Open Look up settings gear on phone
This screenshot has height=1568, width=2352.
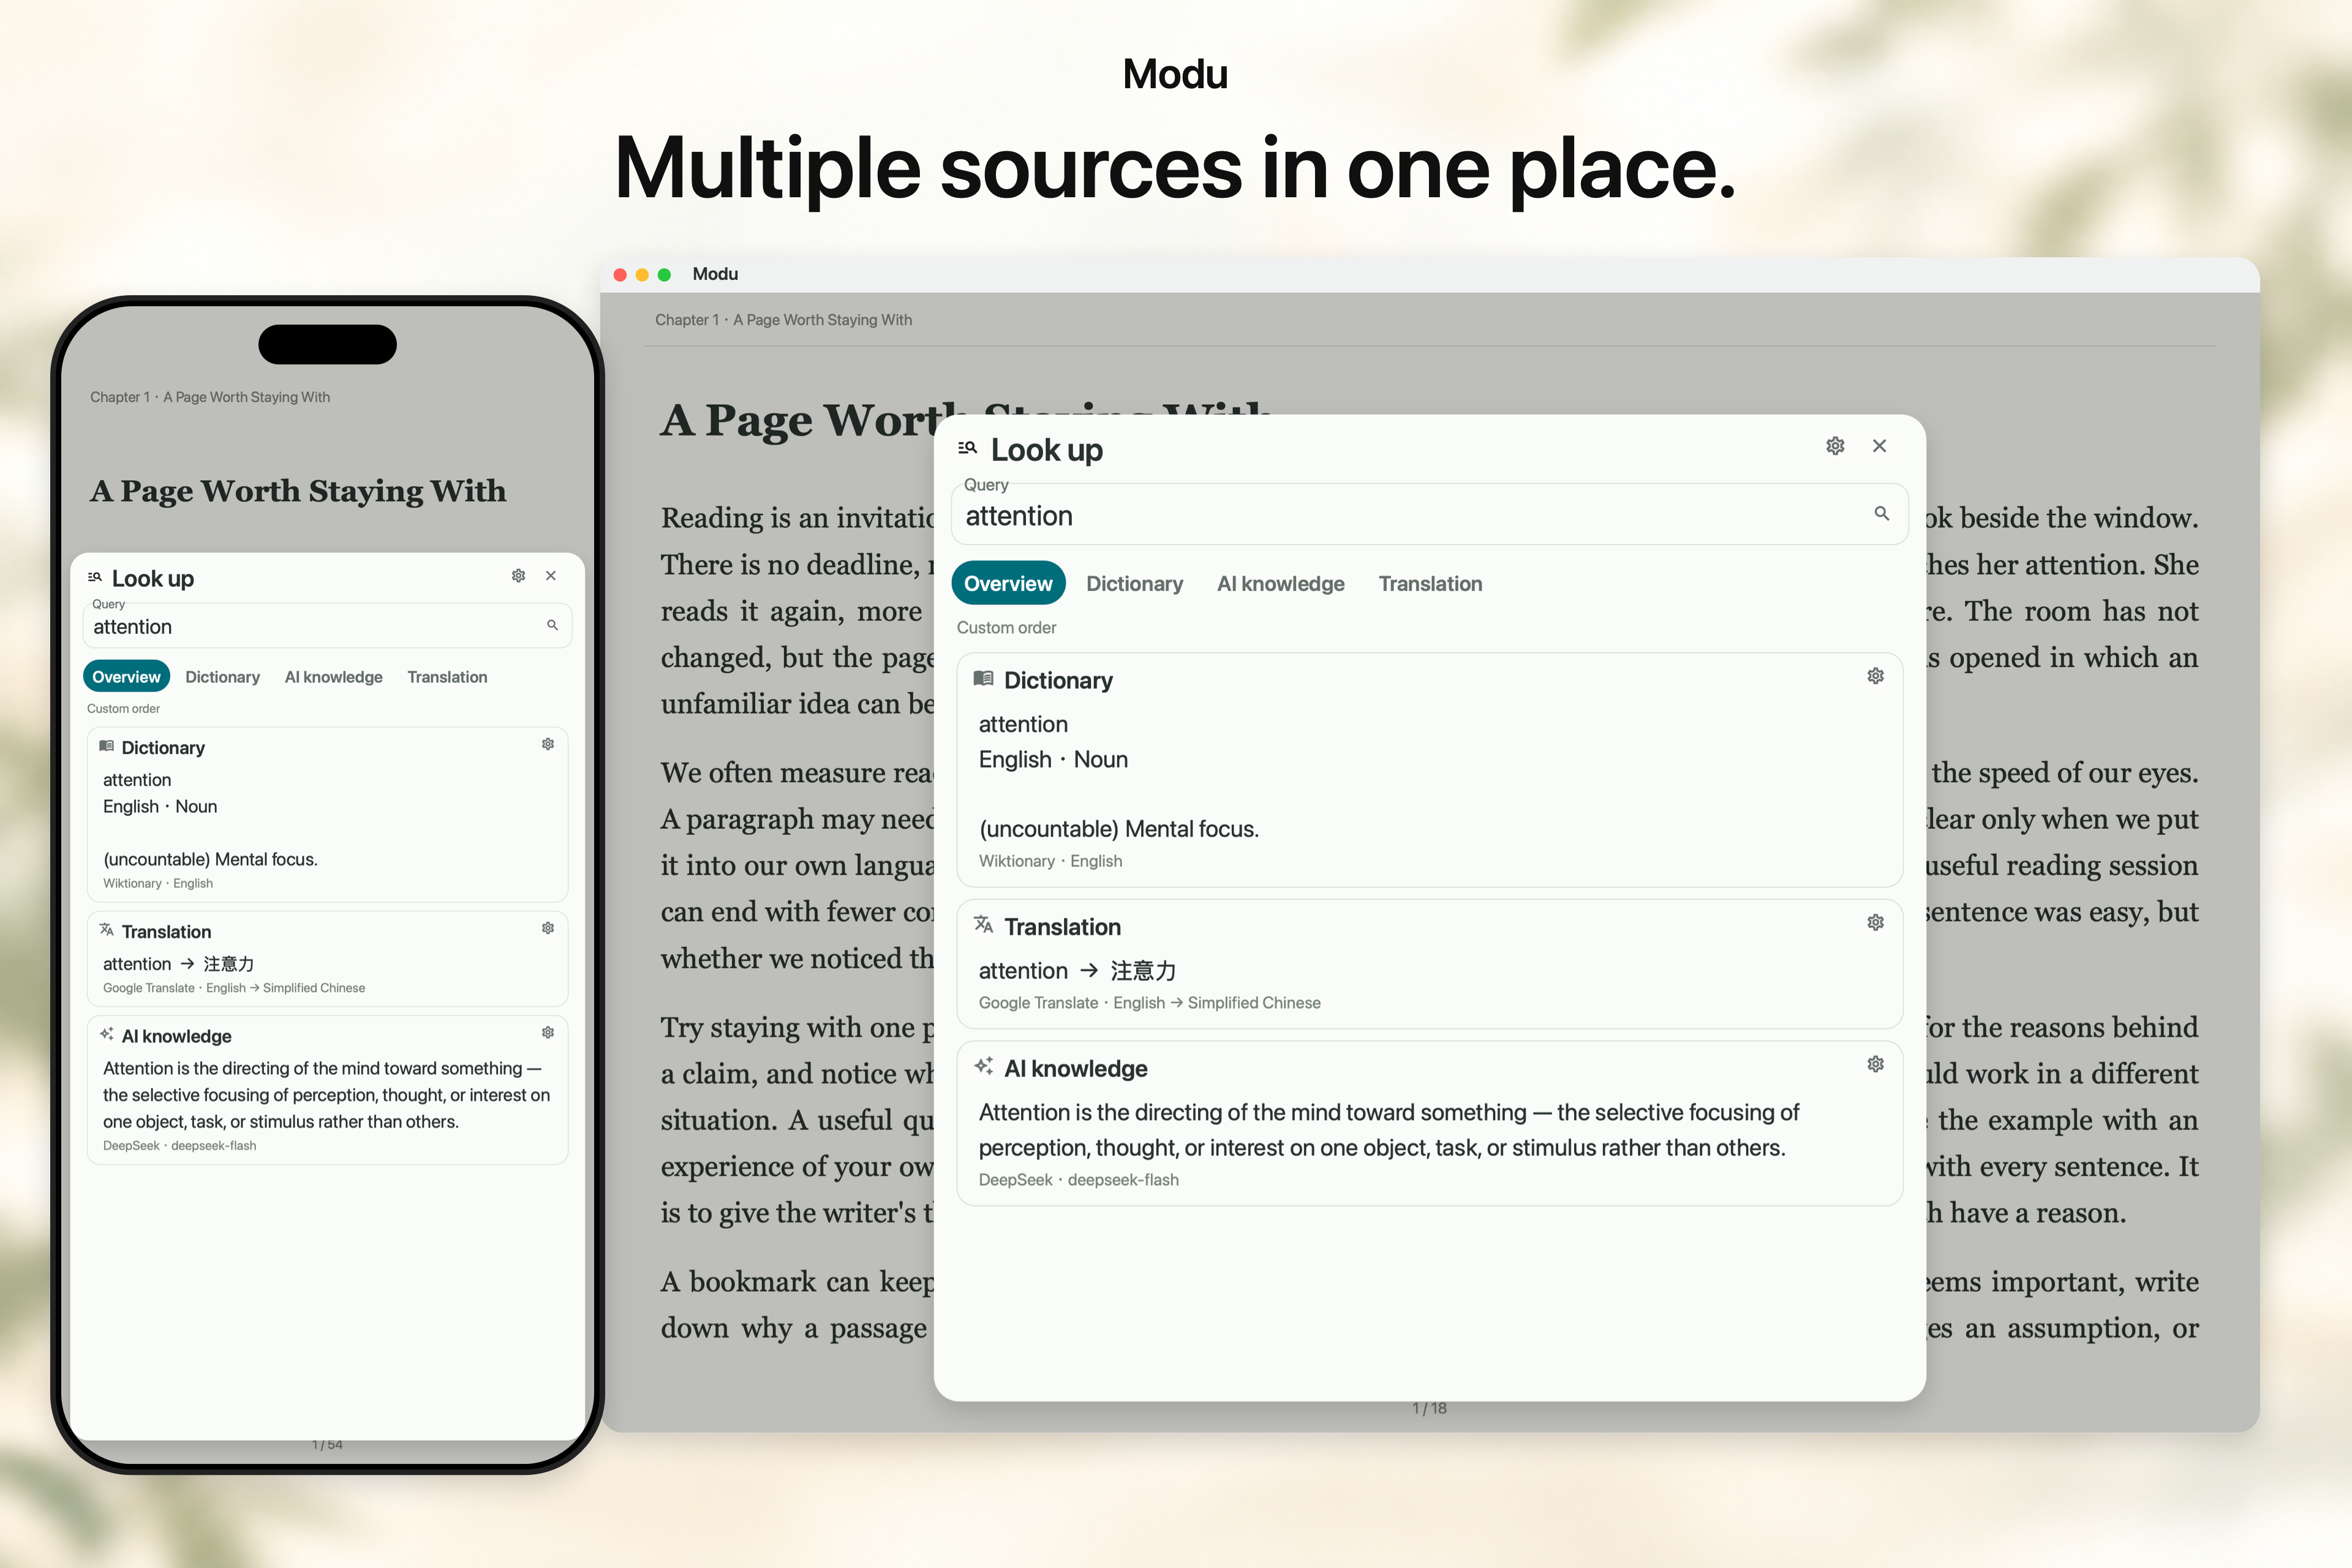point(518,576)
